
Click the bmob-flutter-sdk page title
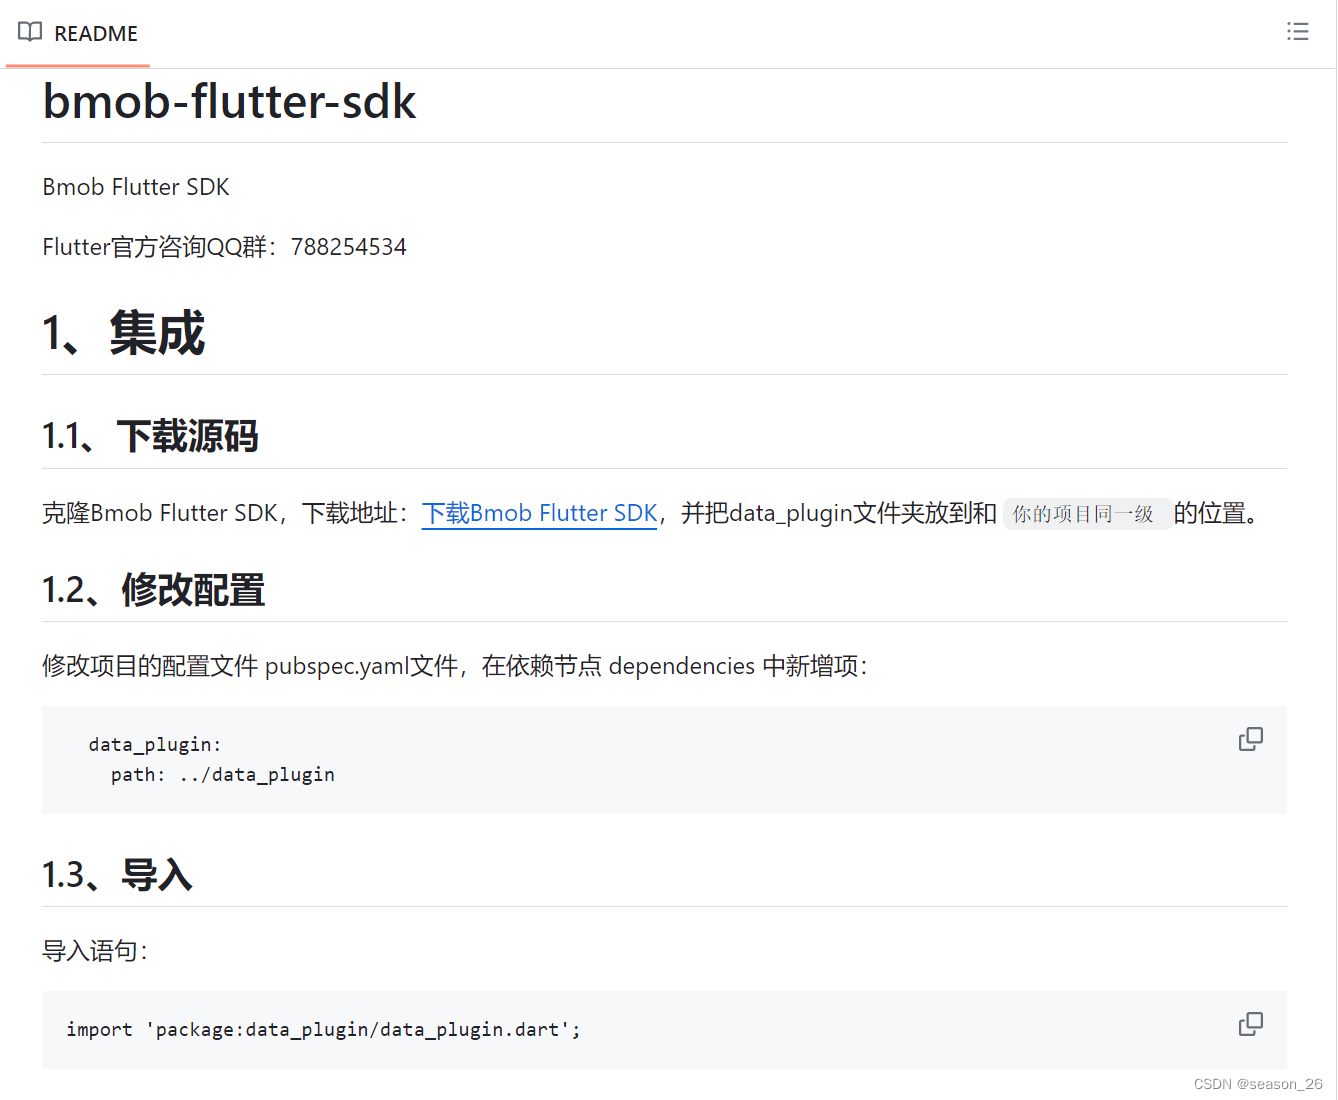click(x=228, y=101)
